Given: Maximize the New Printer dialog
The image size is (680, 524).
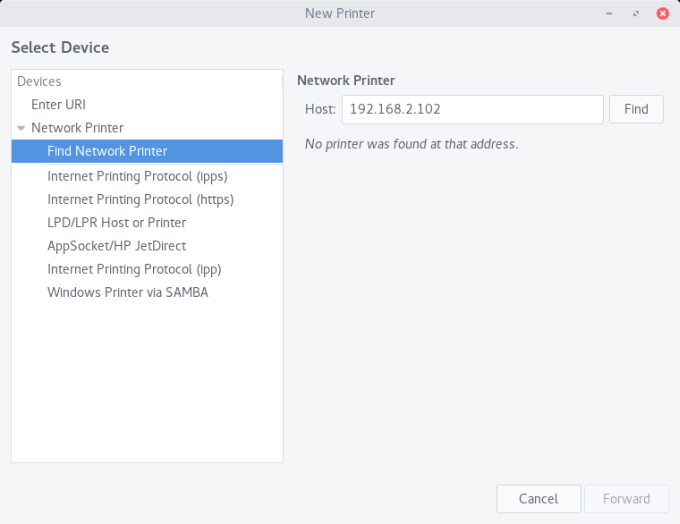Looking at the screenshot, I should 635,13.
